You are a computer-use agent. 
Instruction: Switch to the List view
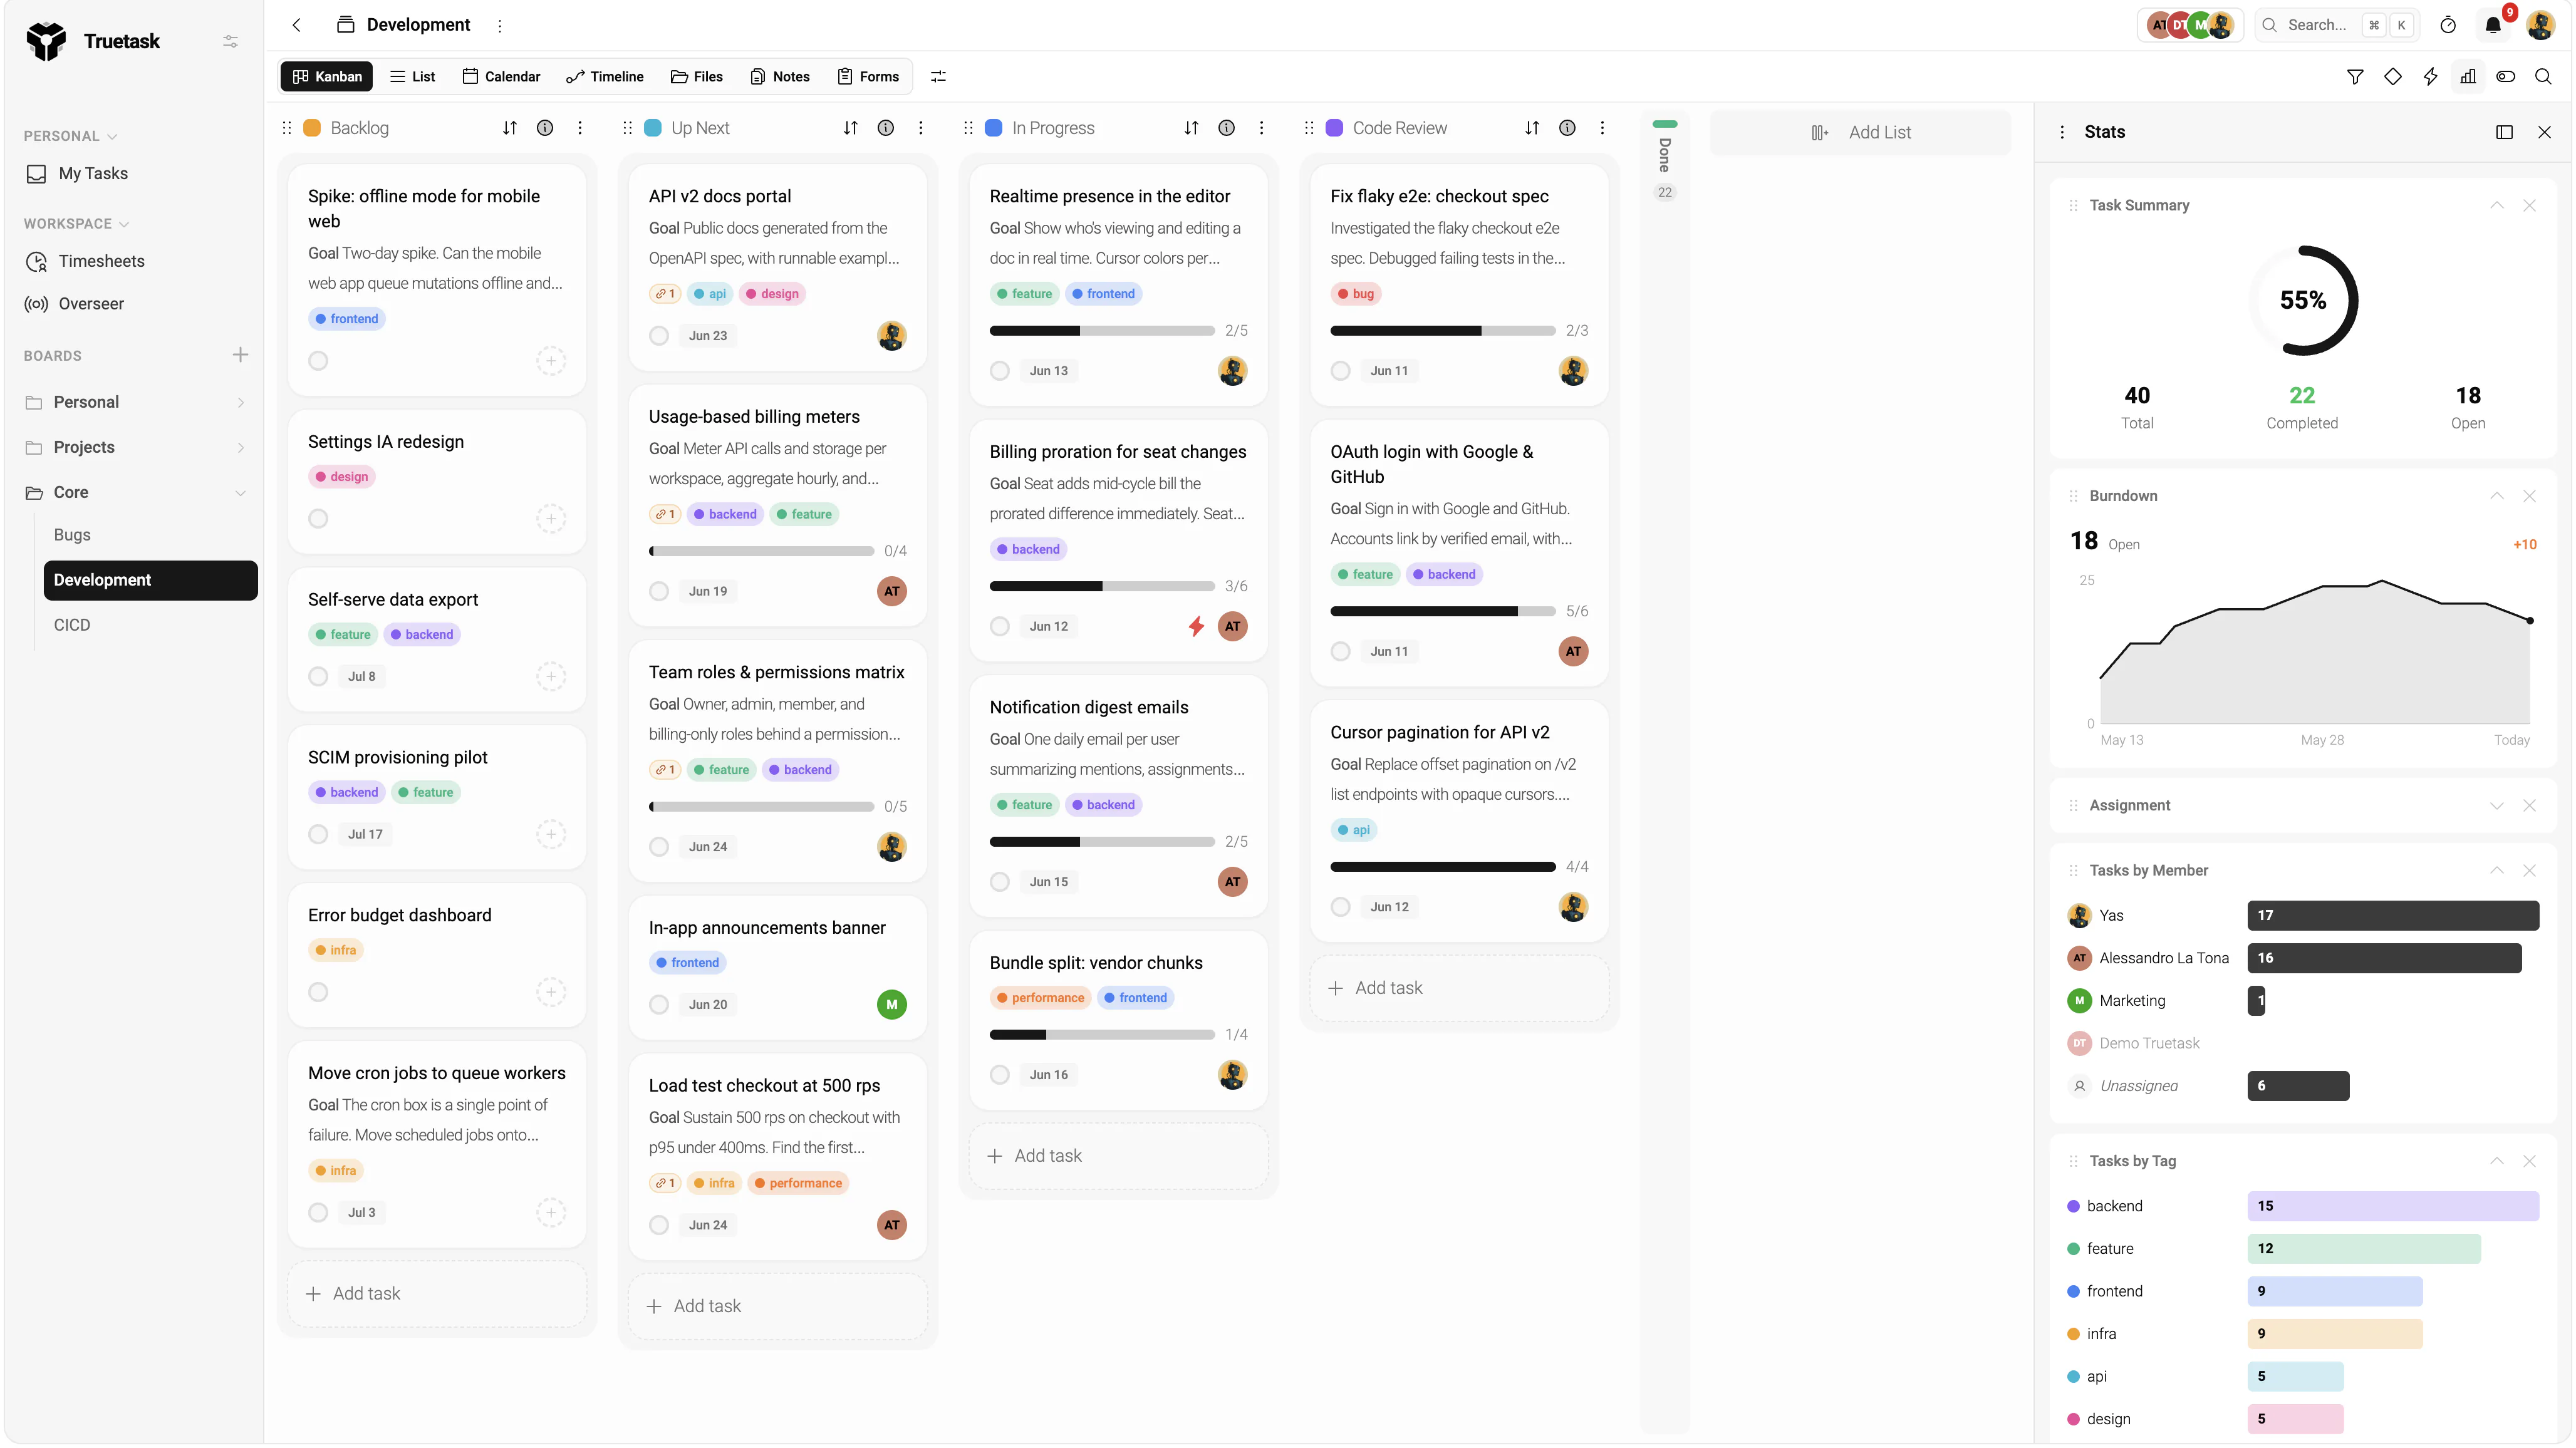click(412, 76)
